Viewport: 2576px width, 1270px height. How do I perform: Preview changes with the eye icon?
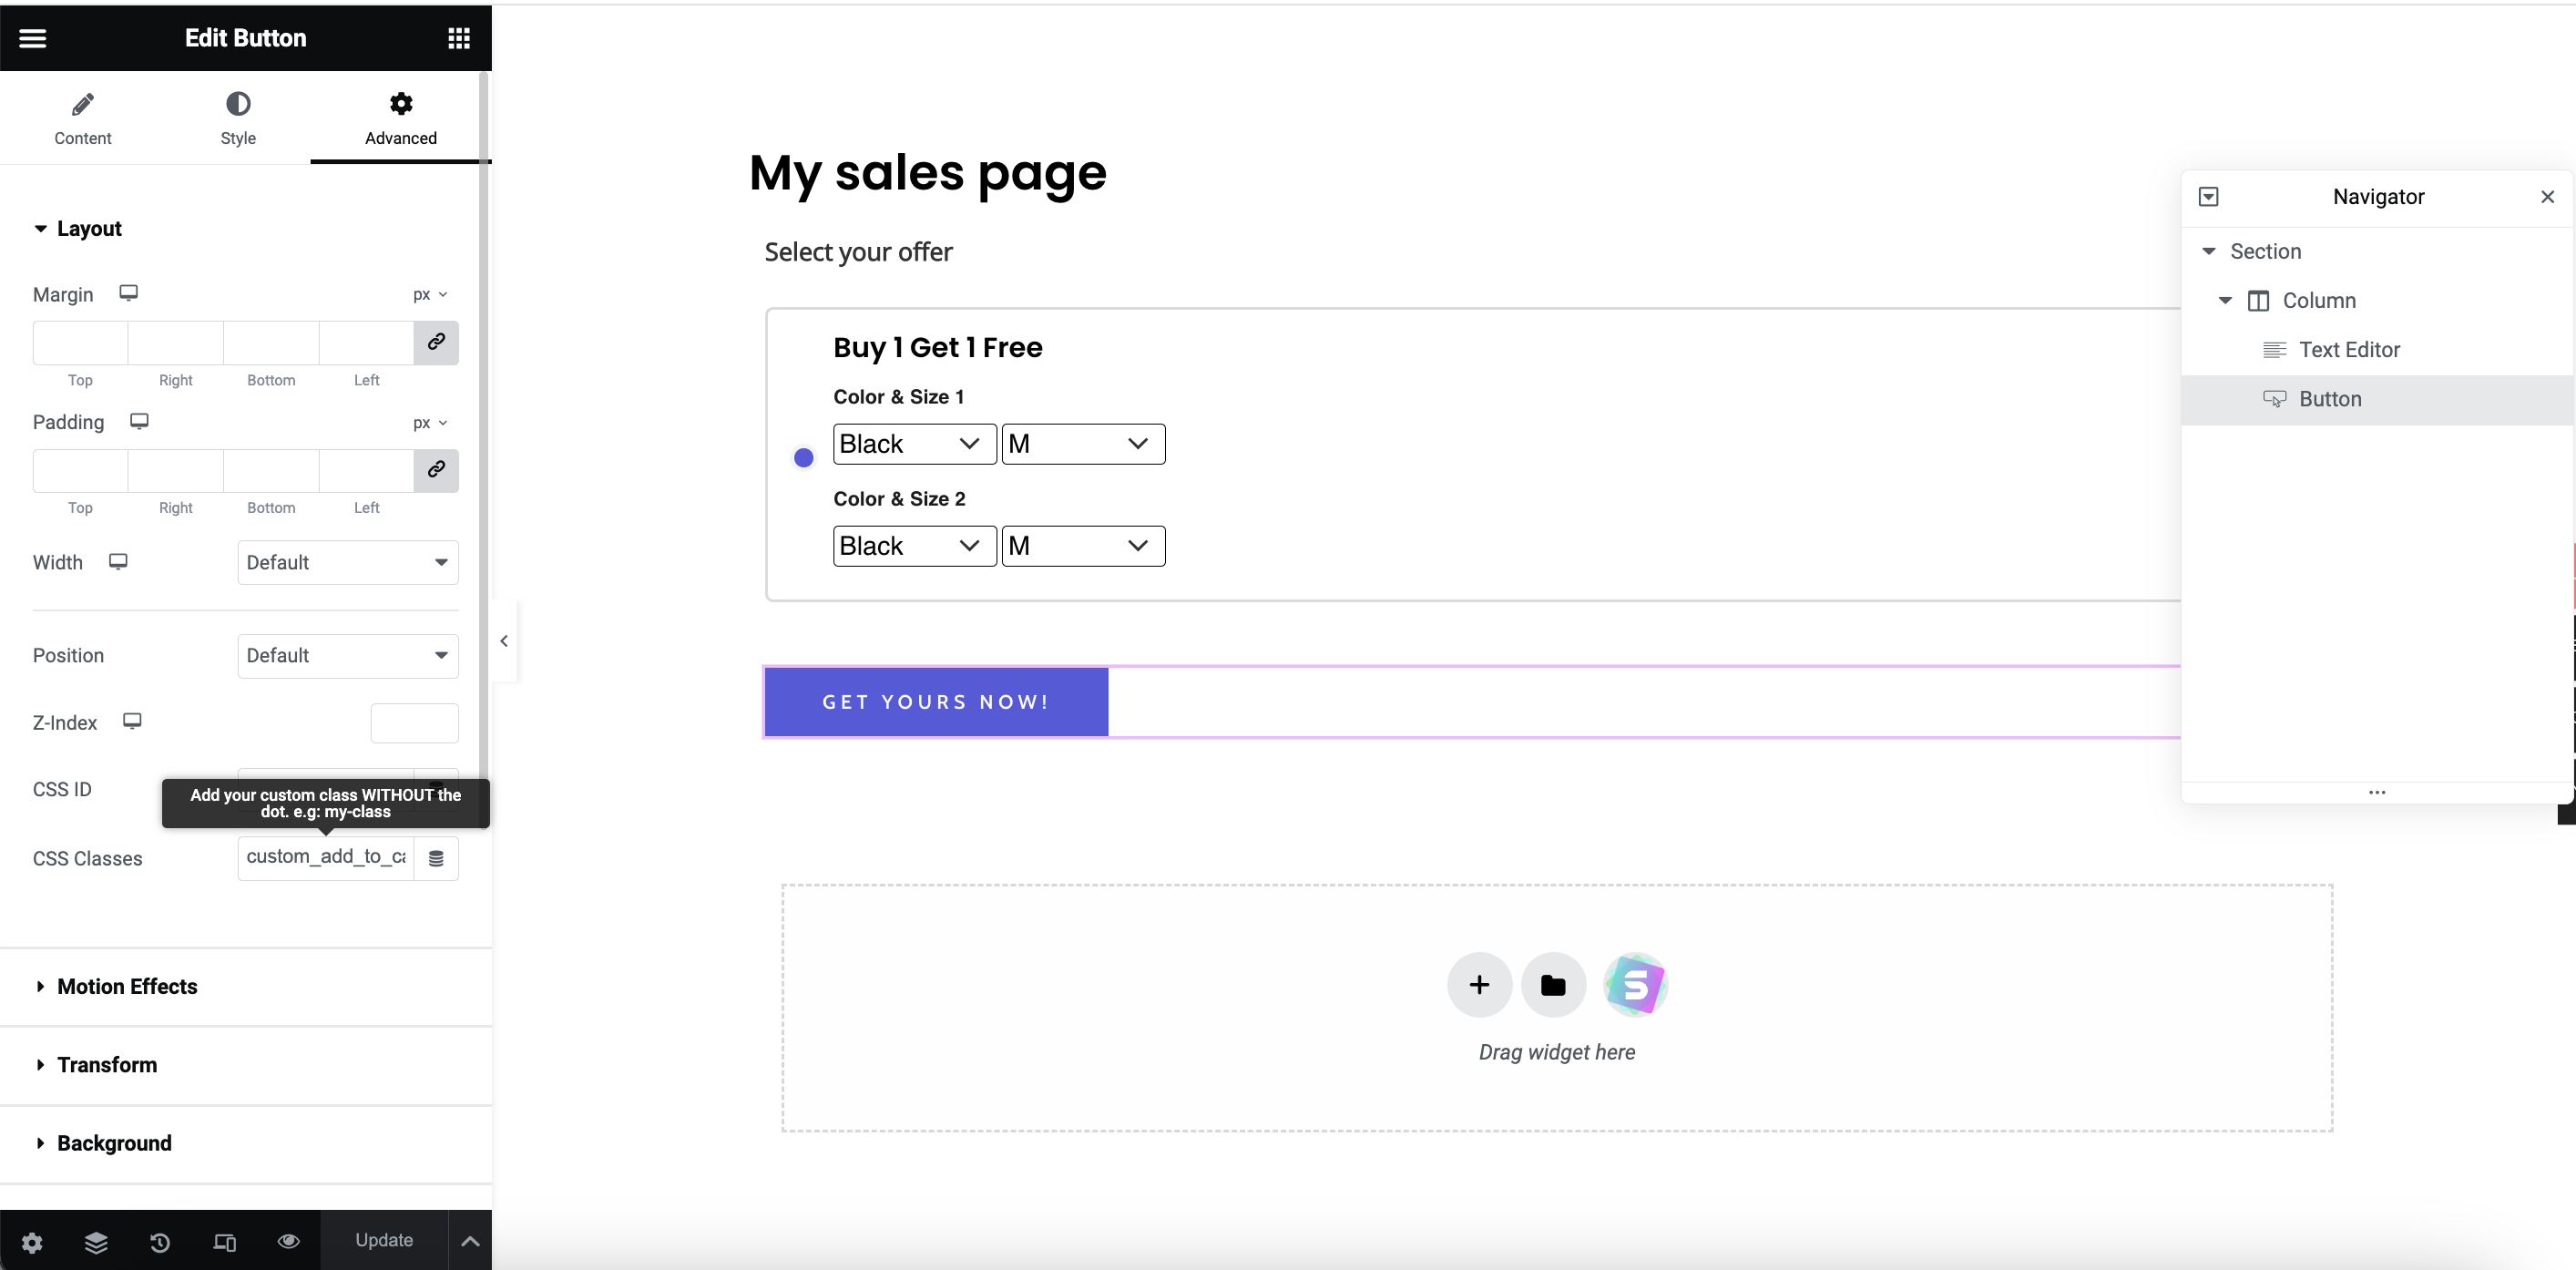click(288, 1241)
